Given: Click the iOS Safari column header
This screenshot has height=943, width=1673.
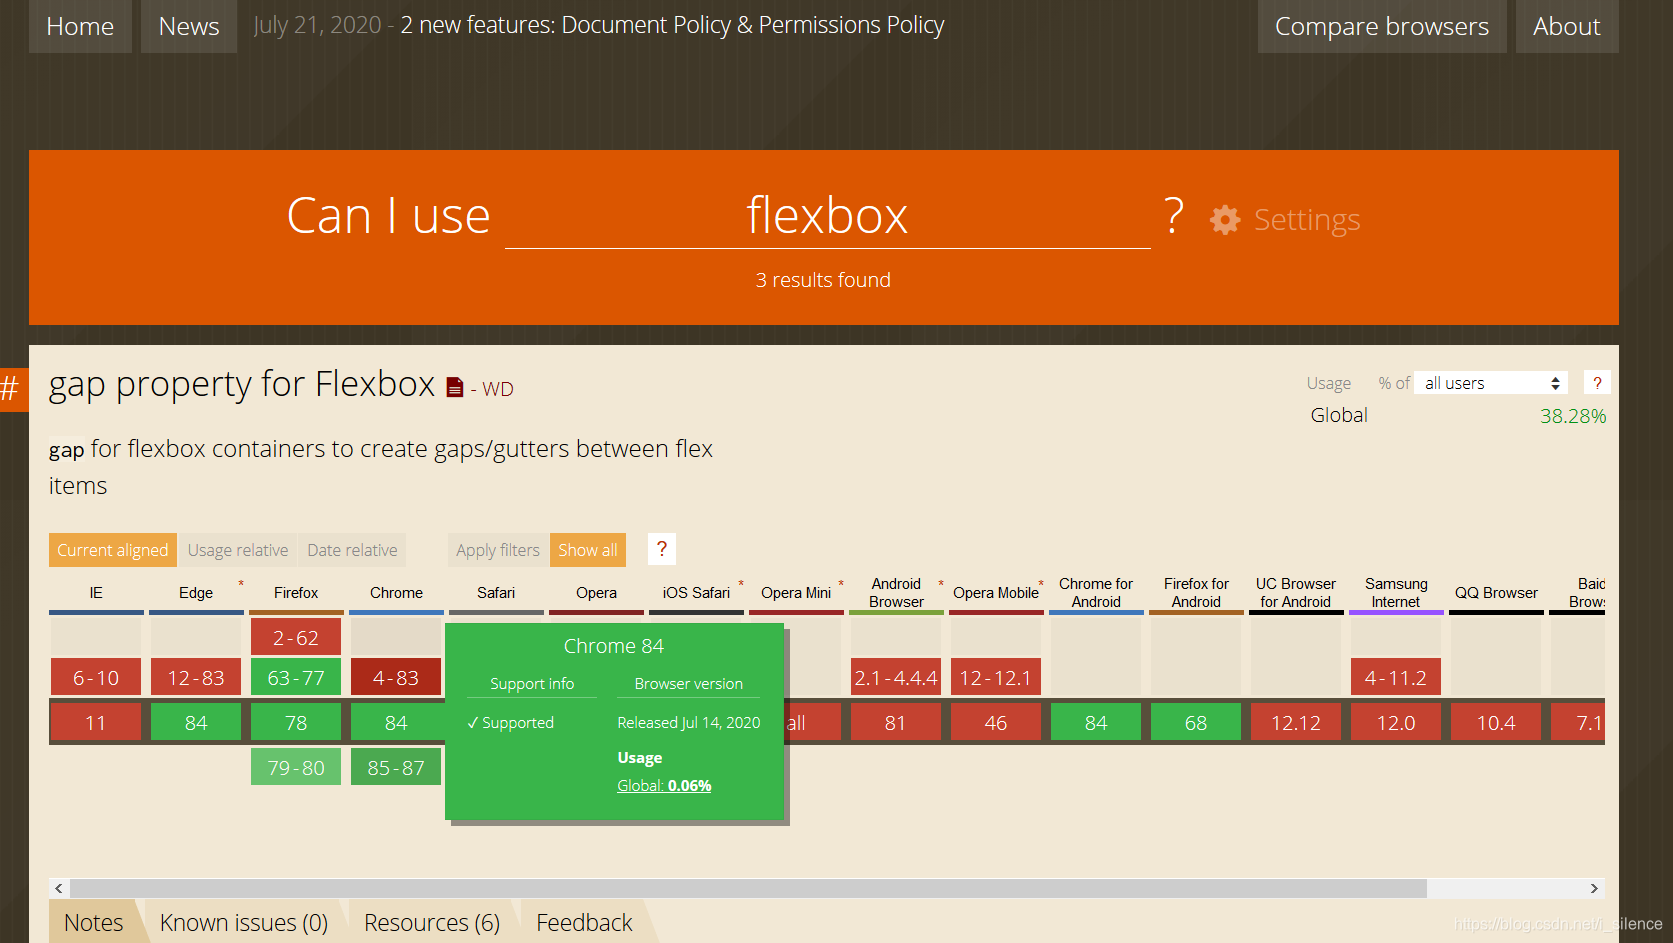Looking at the screenshot, I should point(696,592).
